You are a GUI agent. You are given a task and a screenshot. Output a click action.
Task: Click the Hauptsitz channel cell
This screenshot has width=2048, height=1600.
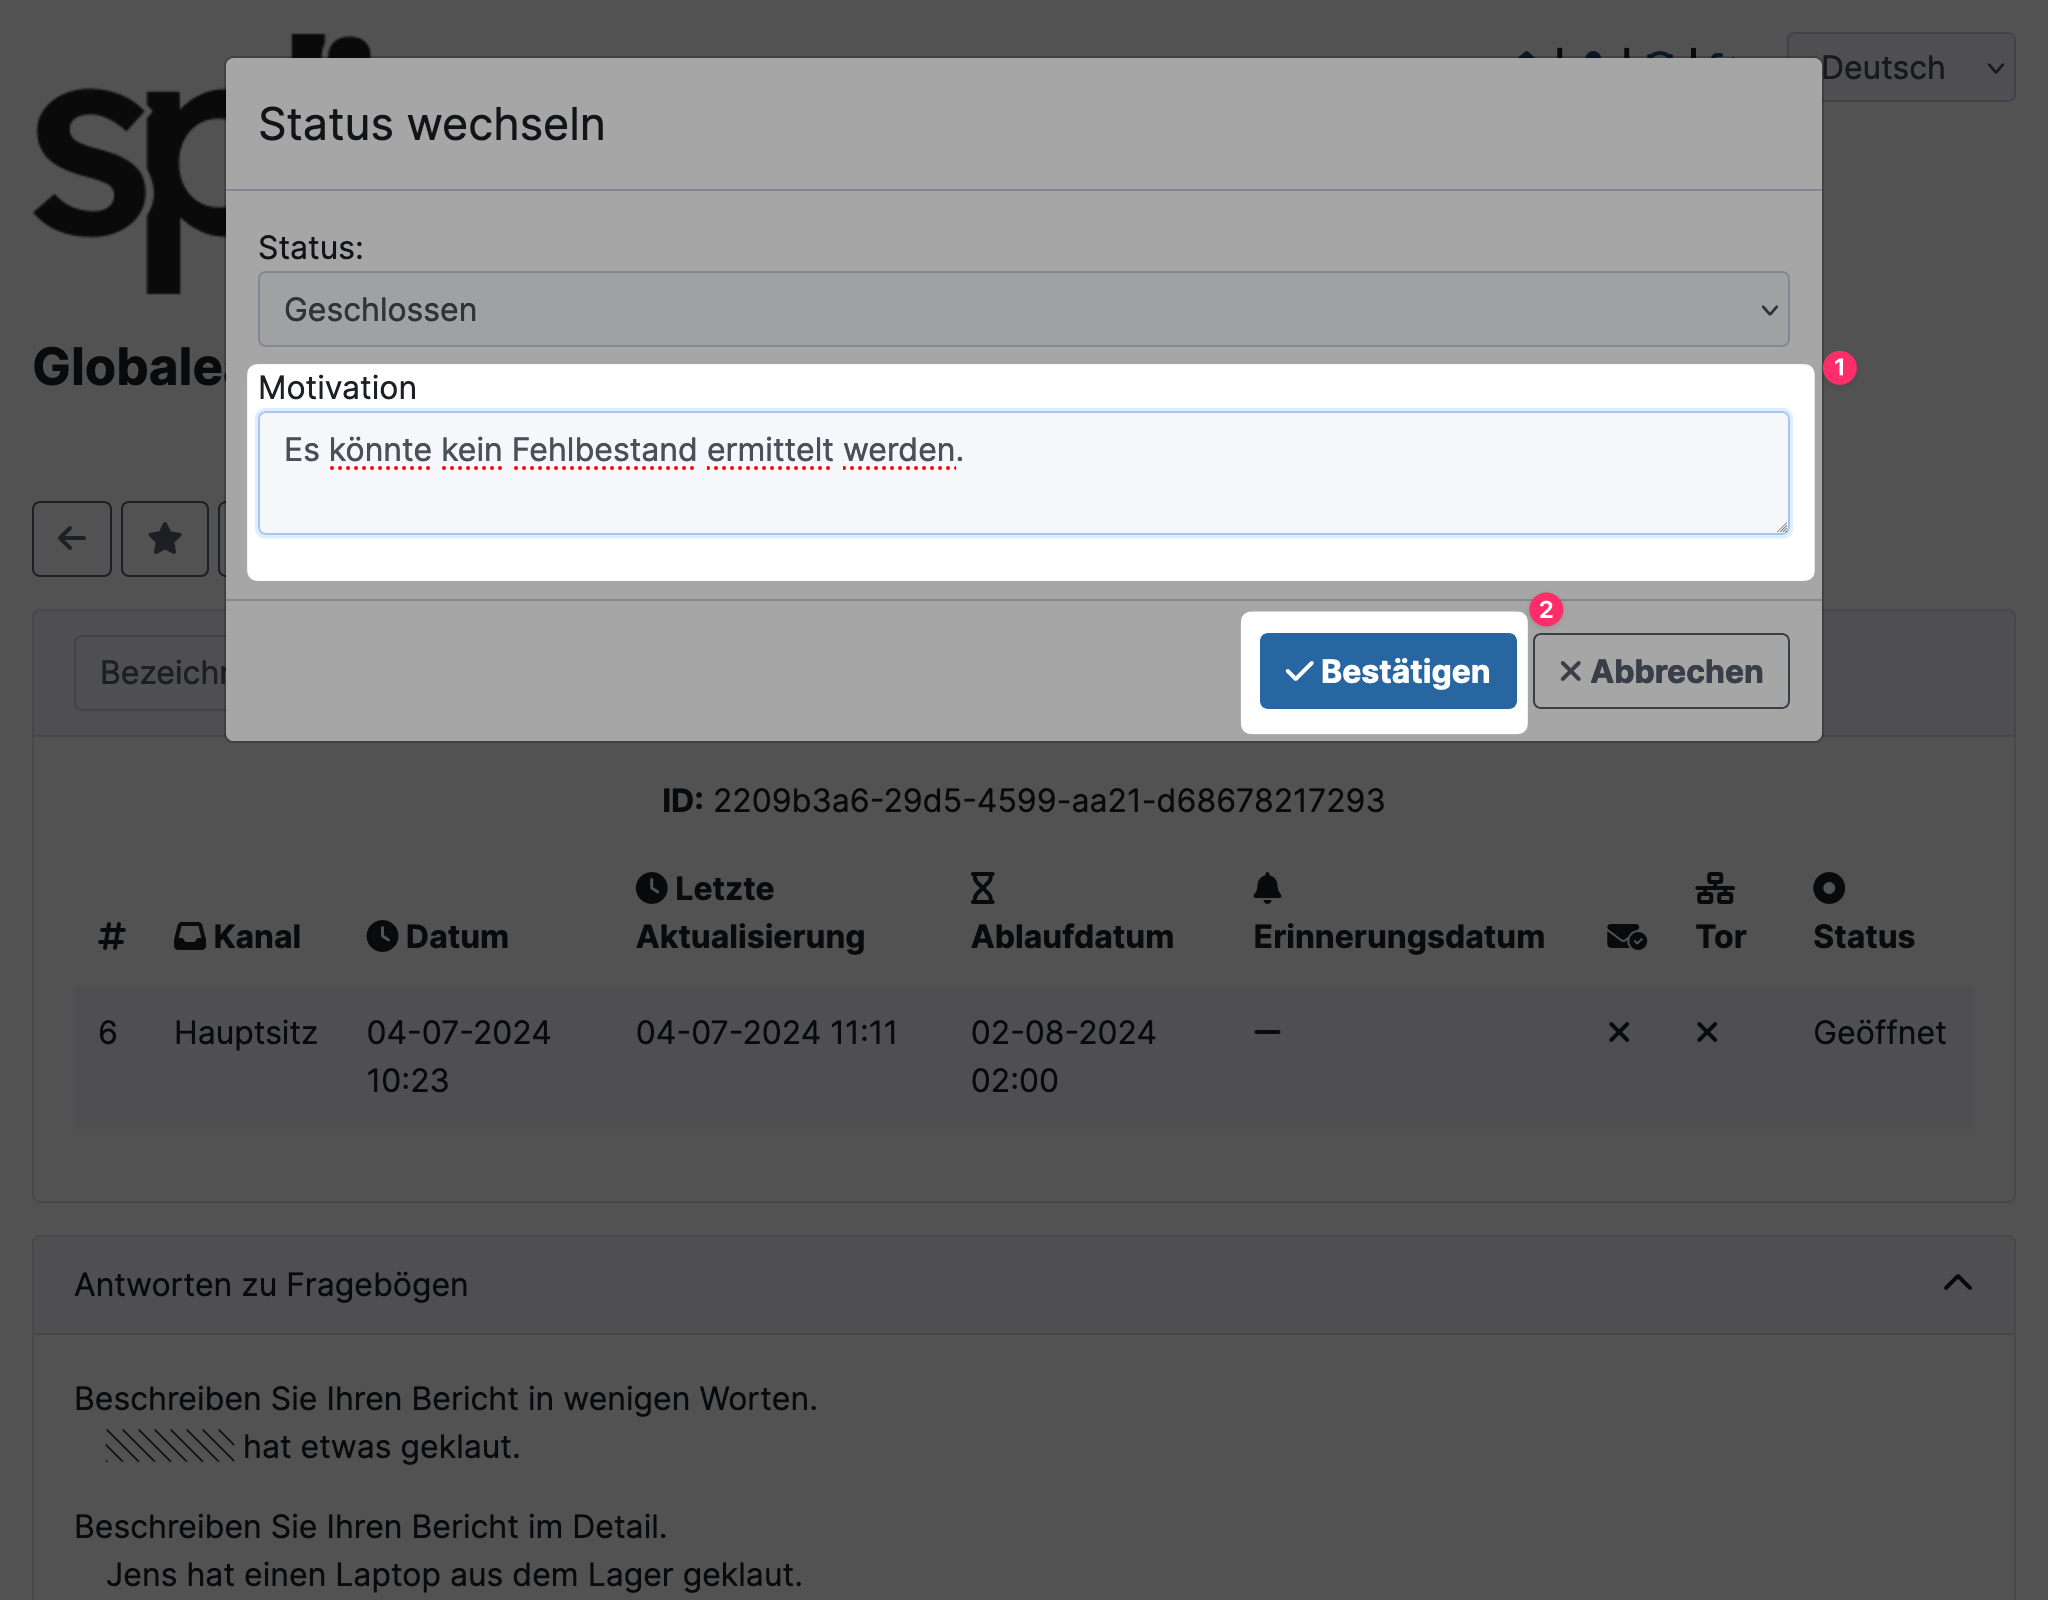(246, 1032)
